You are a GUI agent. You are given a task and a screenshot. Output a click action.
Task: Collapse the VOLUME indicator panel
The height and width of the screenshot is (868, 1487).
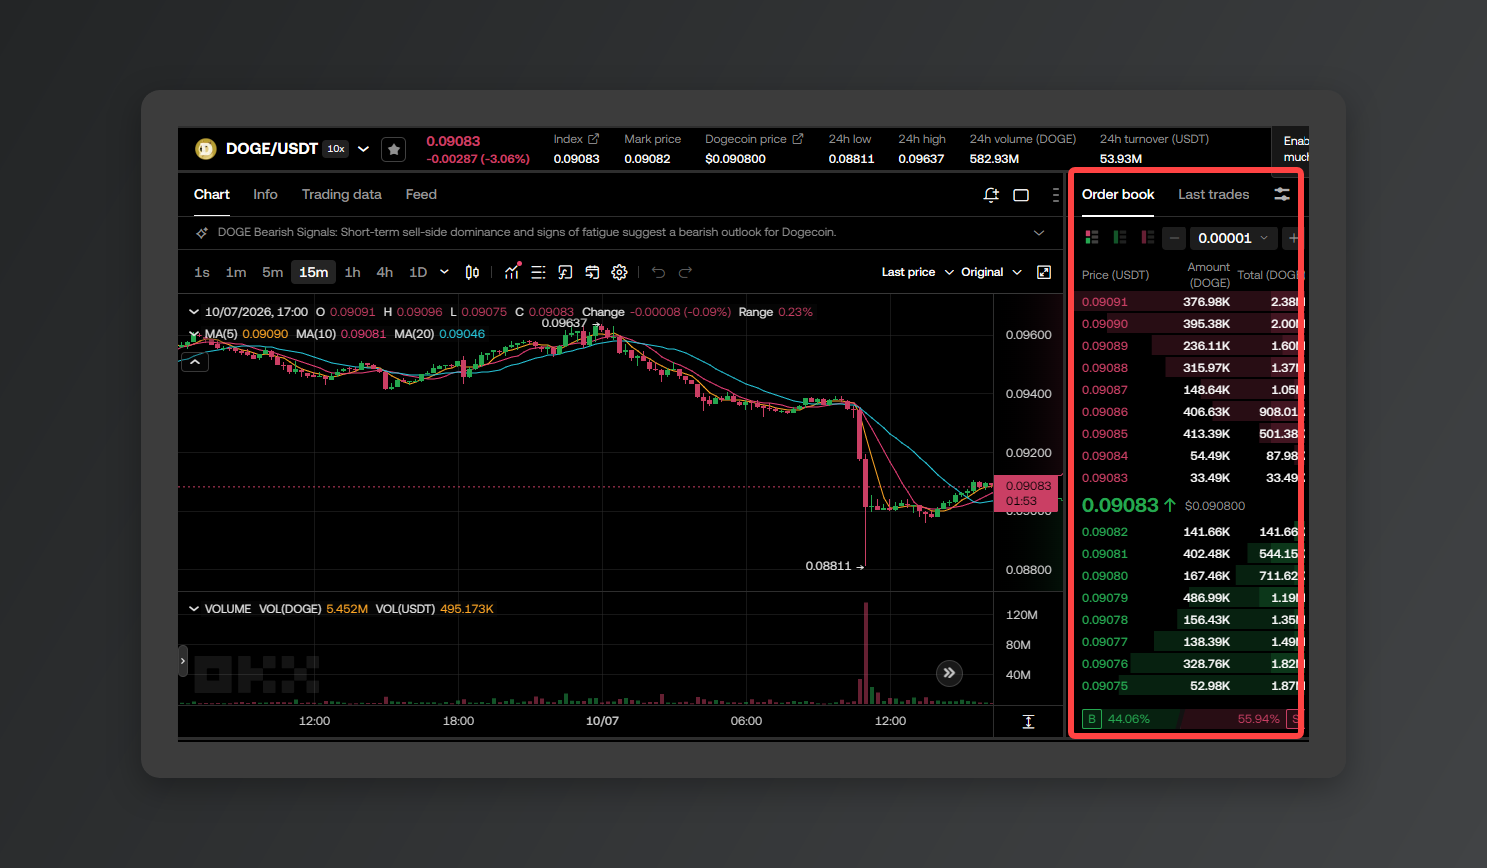point(194,608)
